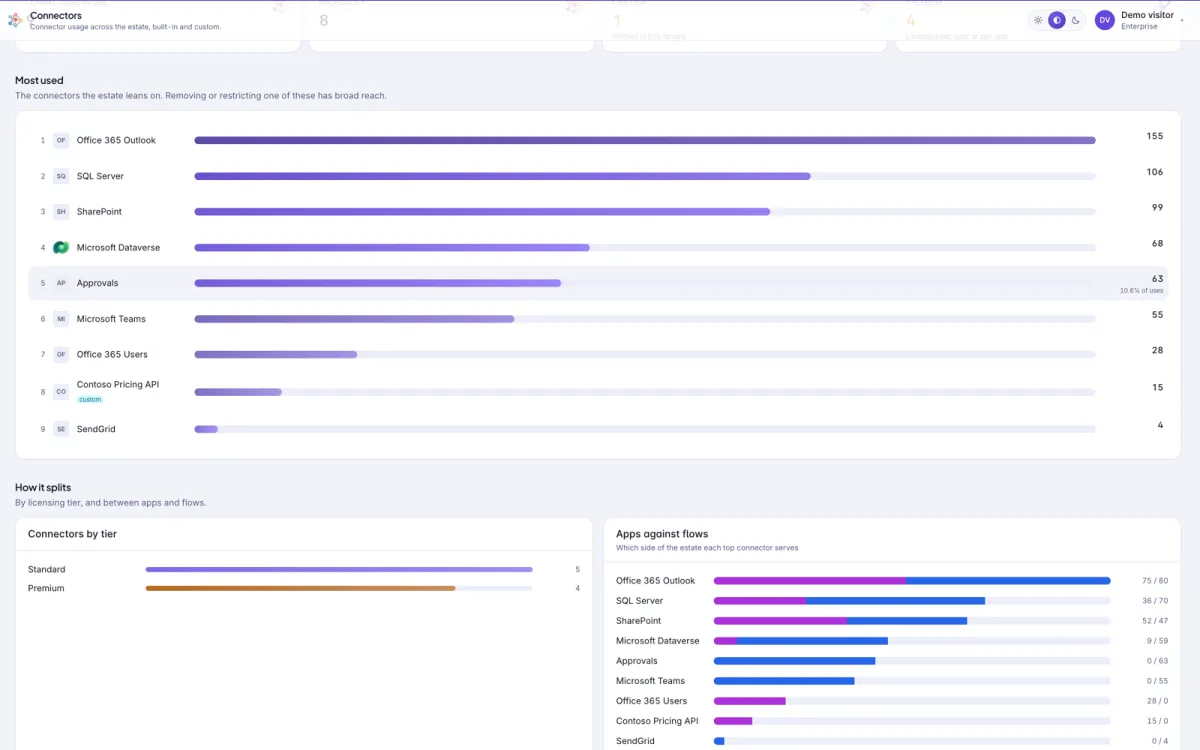Image resolution: width=1200 pixels, height=750 pixels.
Task: Click the Apps against flows card title
Action: [x=662, y=535]
